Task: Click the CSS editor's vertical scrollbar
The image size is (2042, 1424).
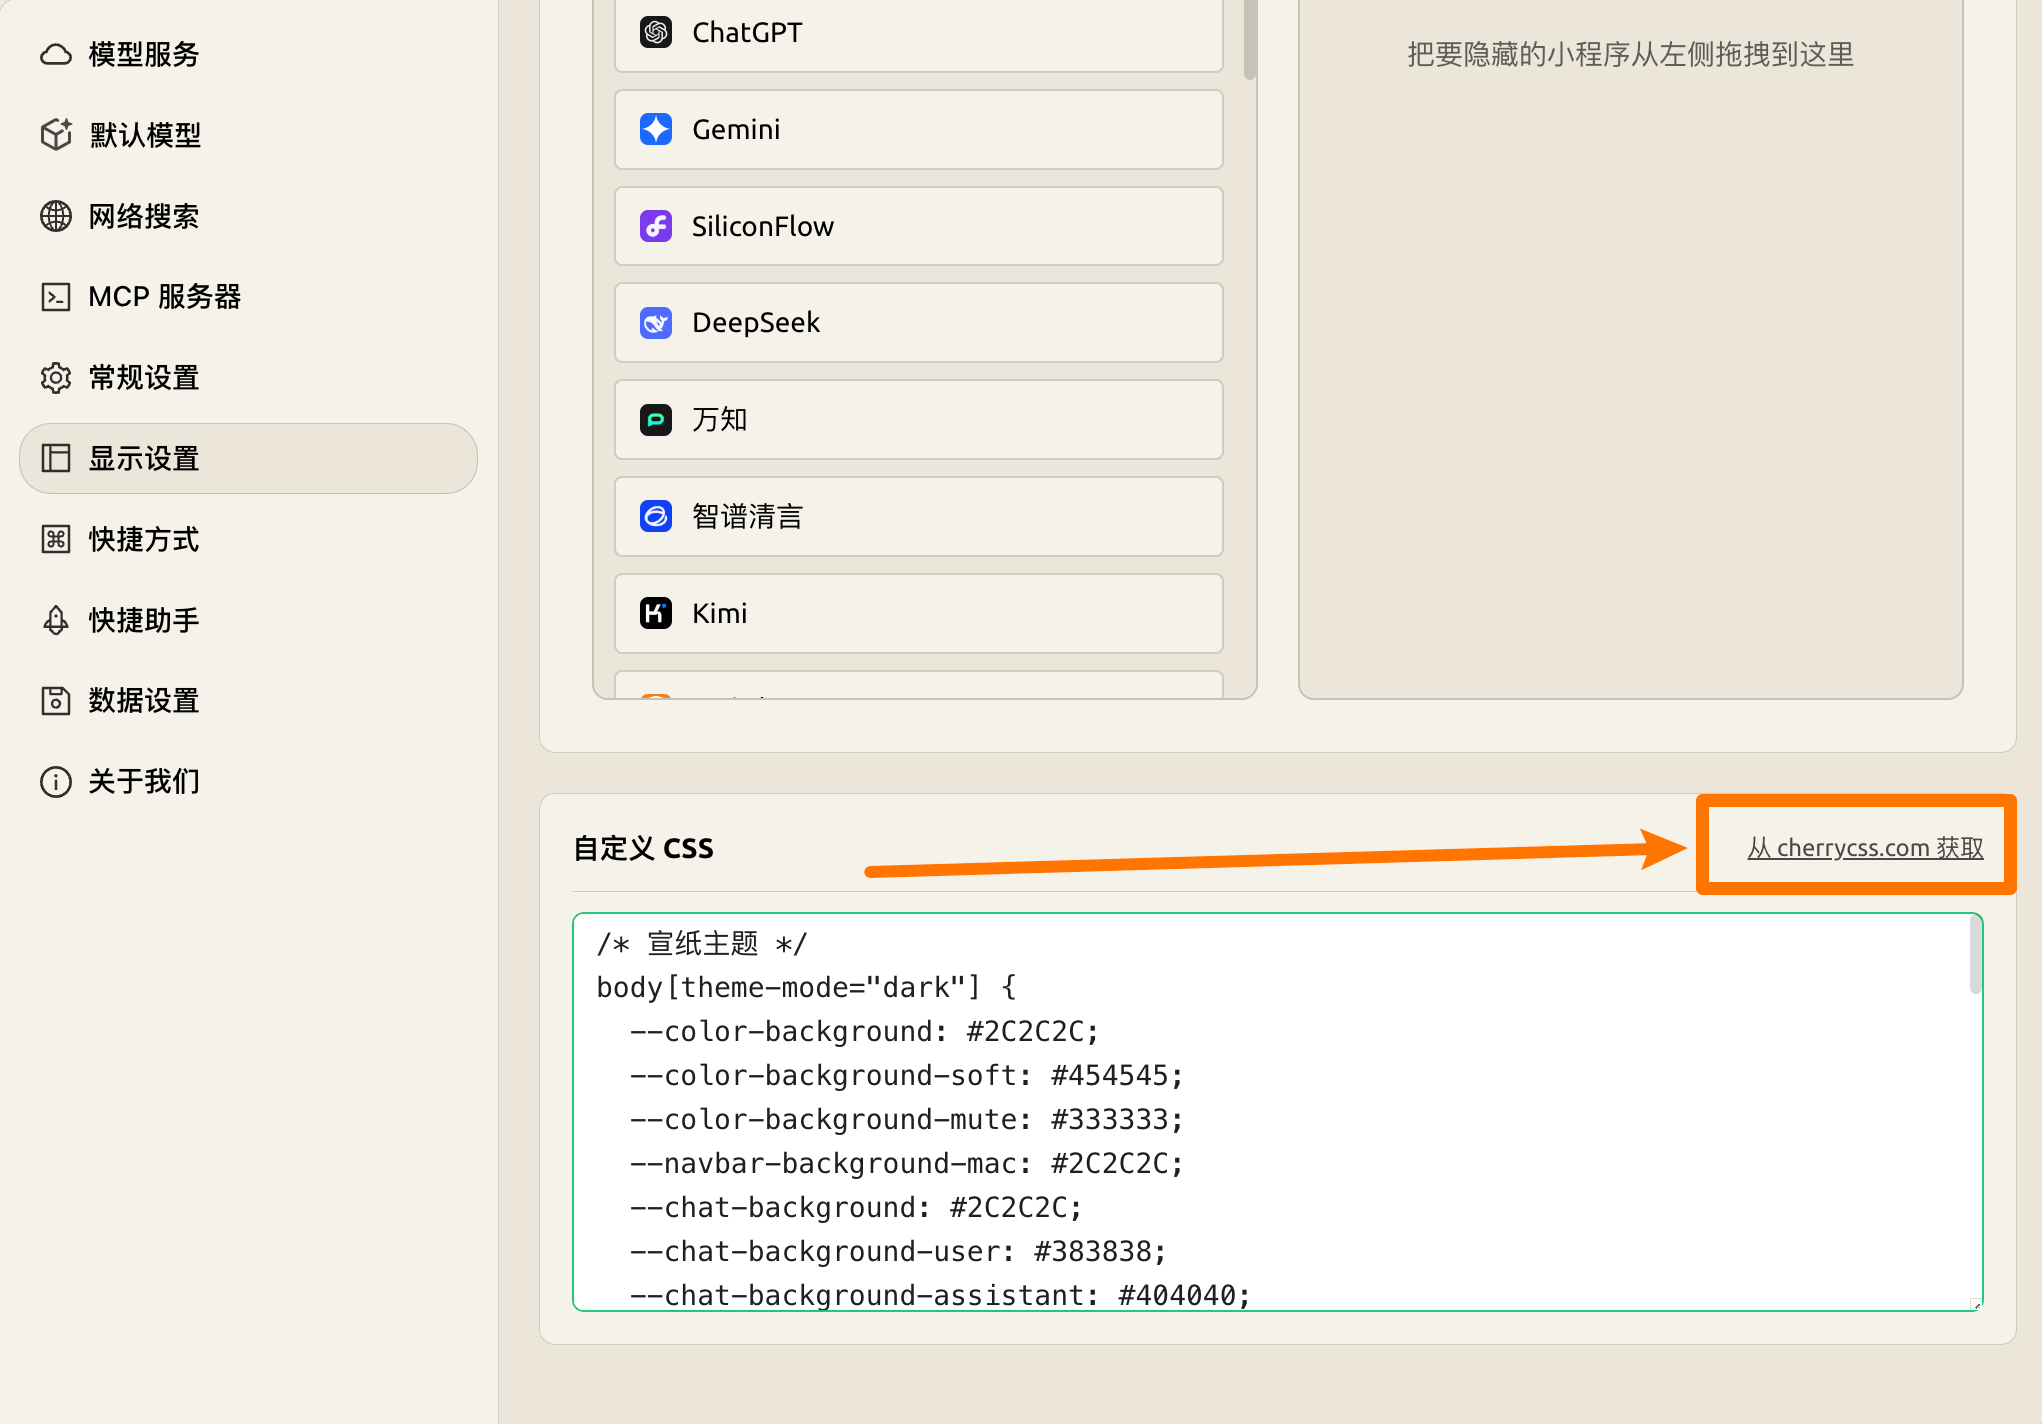Action: point(1975,957)
